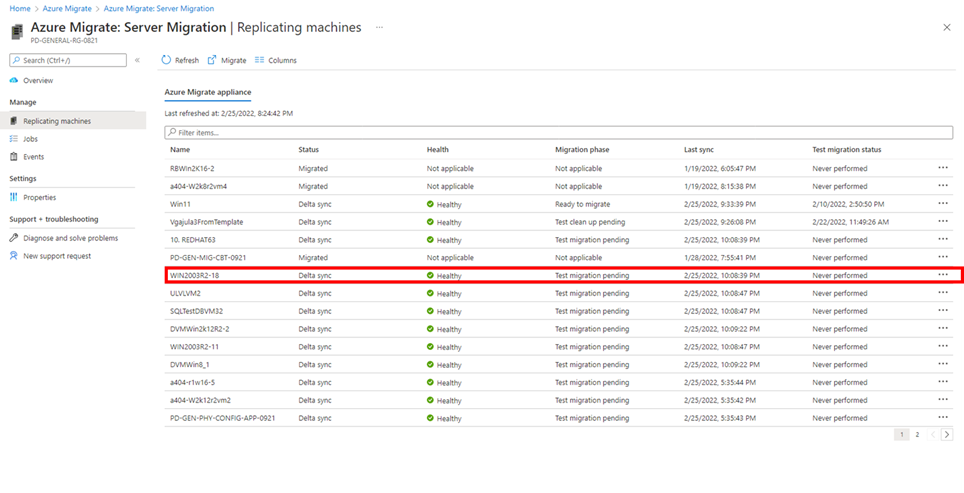Viewport: 964px width, 493px height.
Task: Open ellipsis menu for a404-r1w16-5
Action: [943, 382]
